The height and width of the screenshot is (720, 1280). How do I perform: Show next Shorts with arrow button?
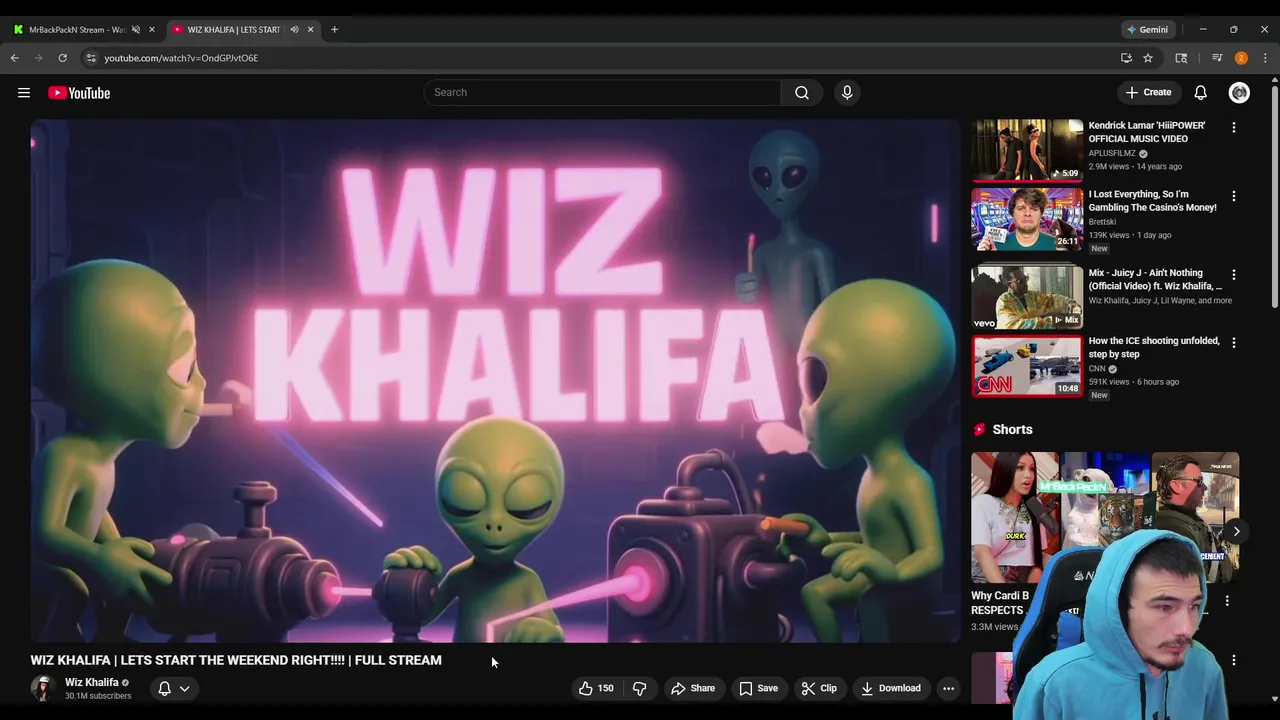point(1236,532)
